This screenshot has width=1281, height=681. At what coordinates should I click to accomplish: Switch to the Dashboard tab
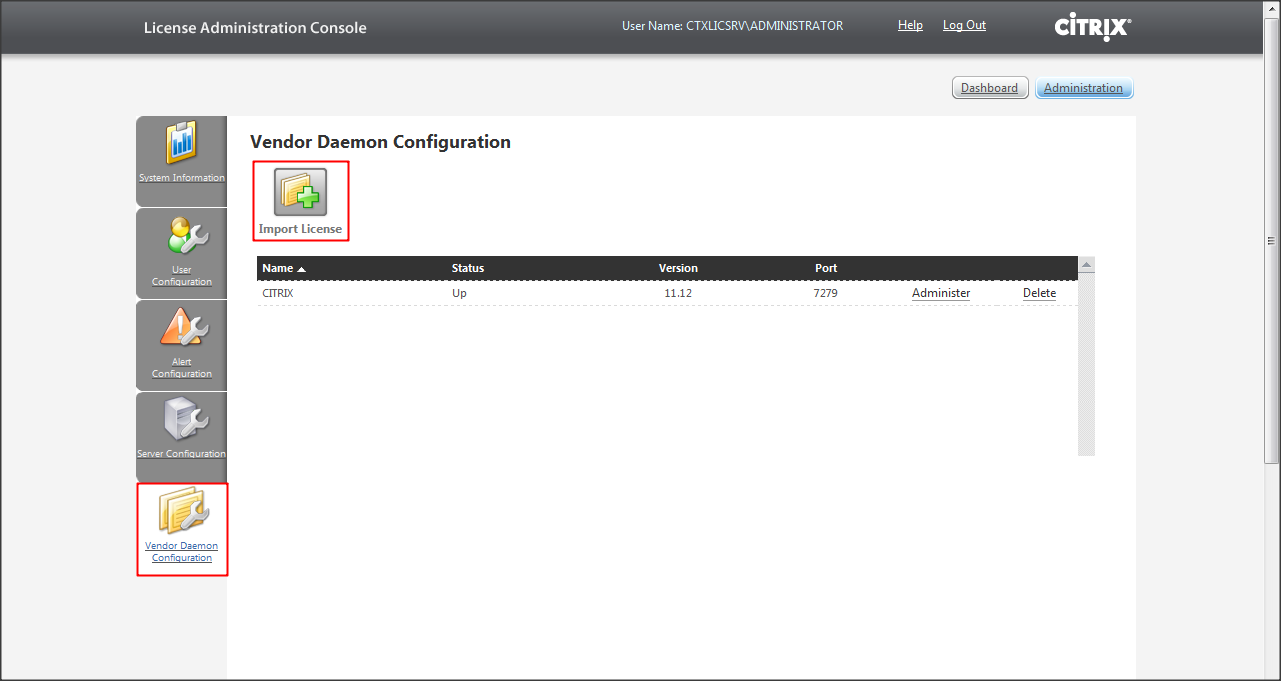coord(989,88)
